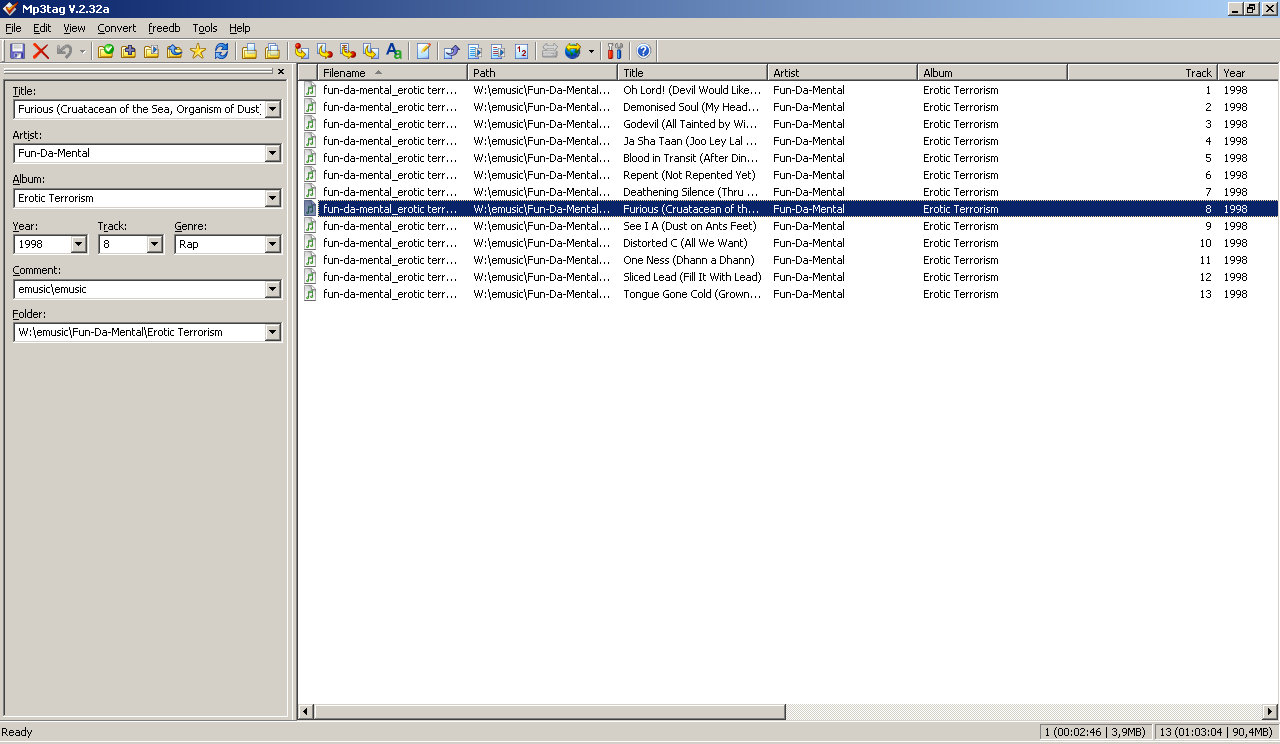Click the Save tag floppy disk icon
The height and width of the screenshot is (744, 1280).
tap(17, 51)
